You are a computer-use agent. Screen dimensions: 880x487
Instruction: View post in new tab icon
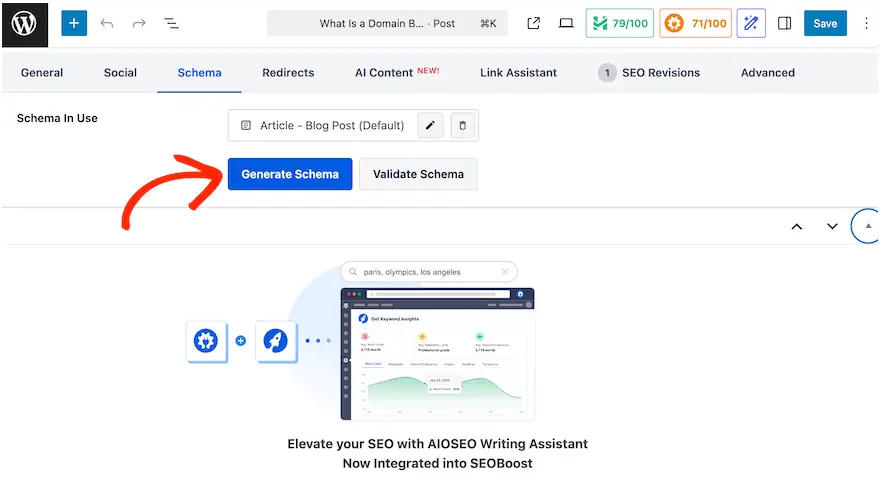(x=533, y=24)
